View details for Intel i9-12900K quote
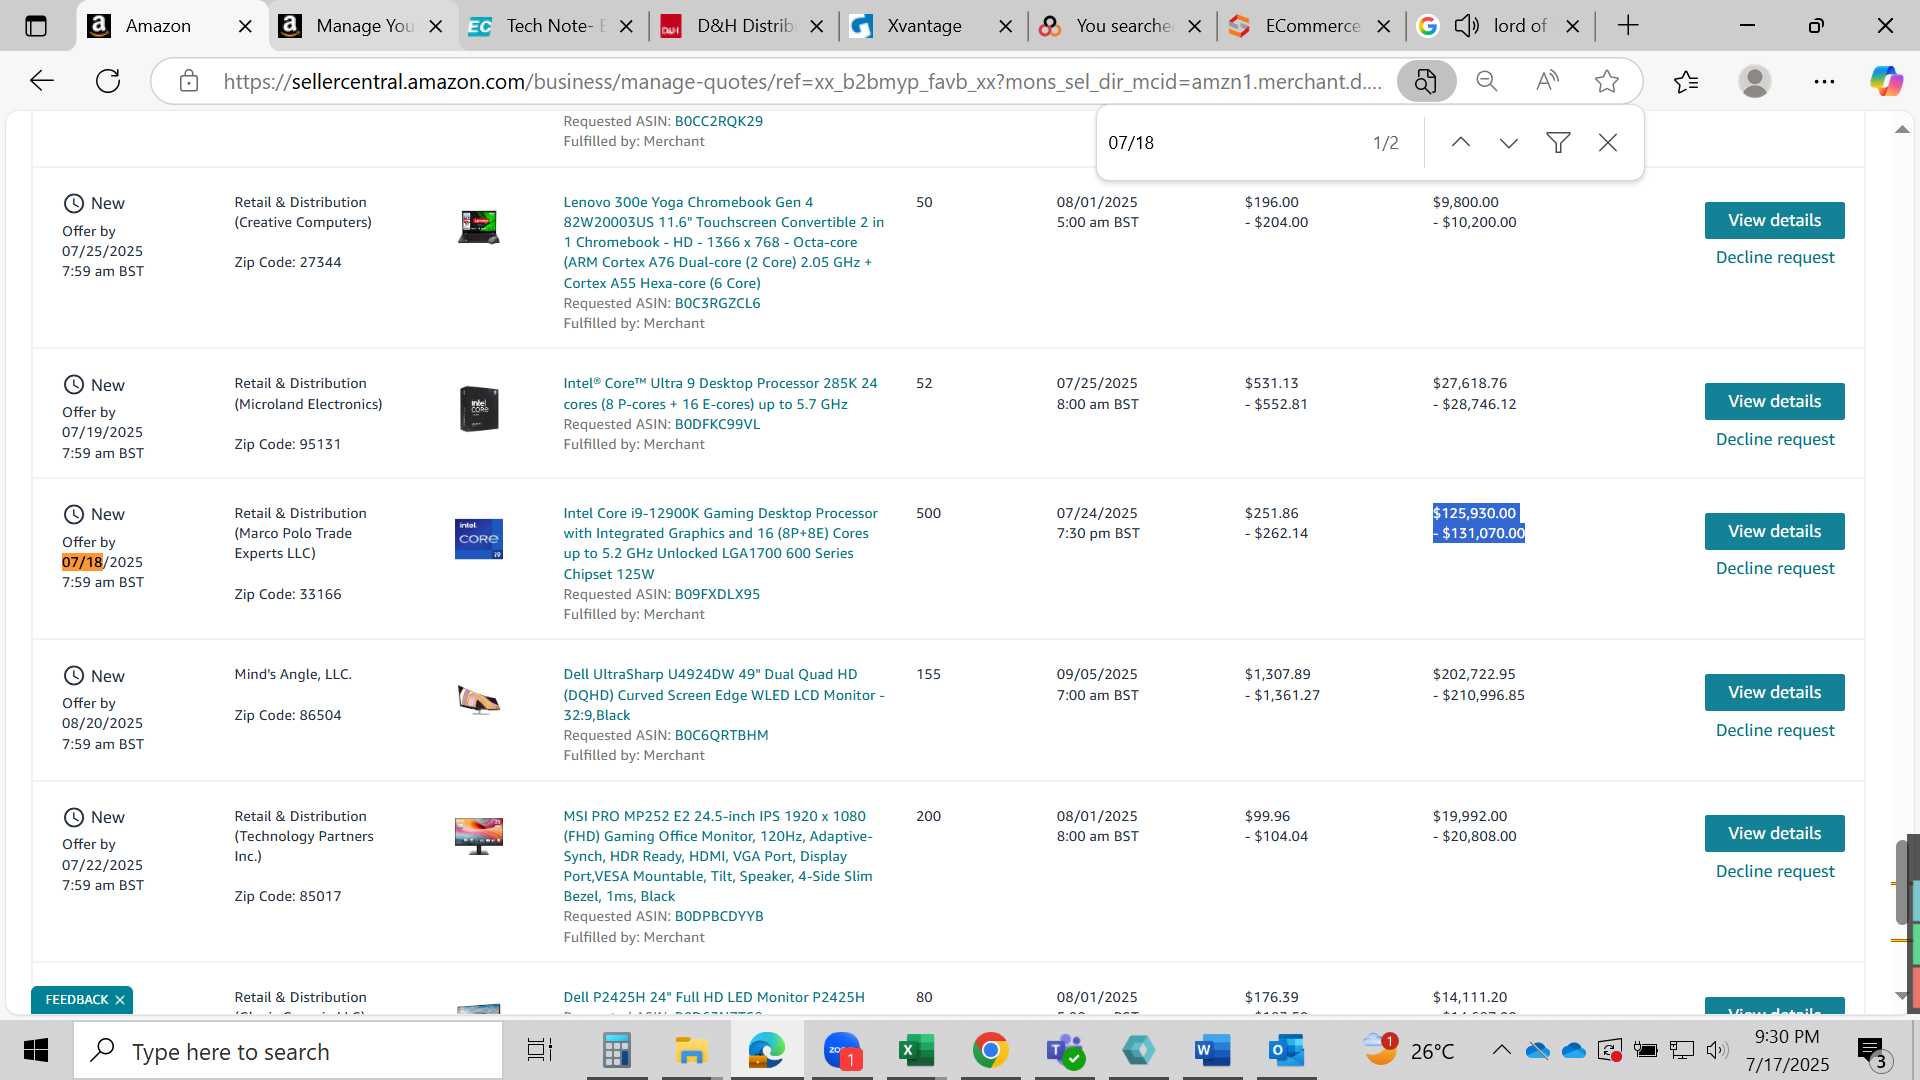Image resolution: width=1920 pixels, height=1080 pixels. (x=1774, y=531)
